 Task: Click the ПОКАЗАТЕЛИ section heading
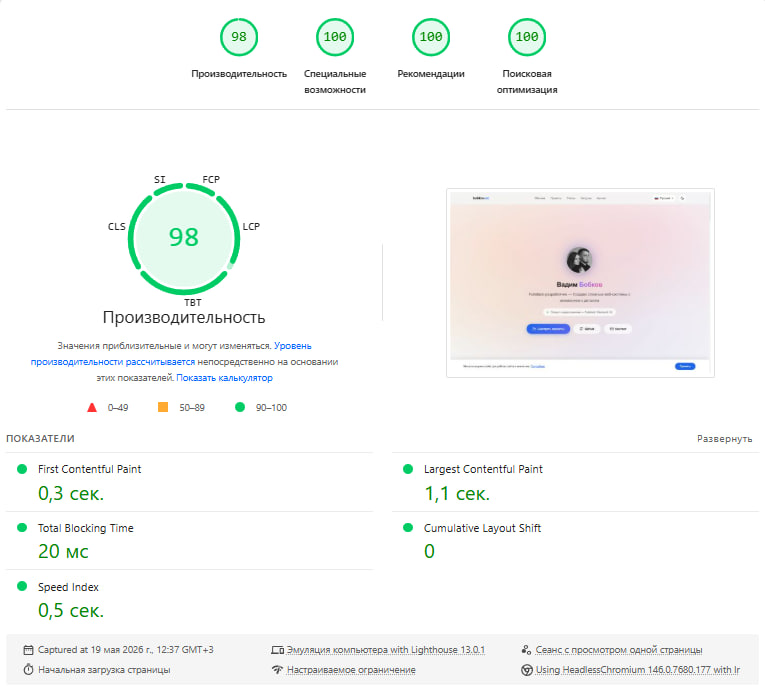pyautogui.click(x=40, y=439)
